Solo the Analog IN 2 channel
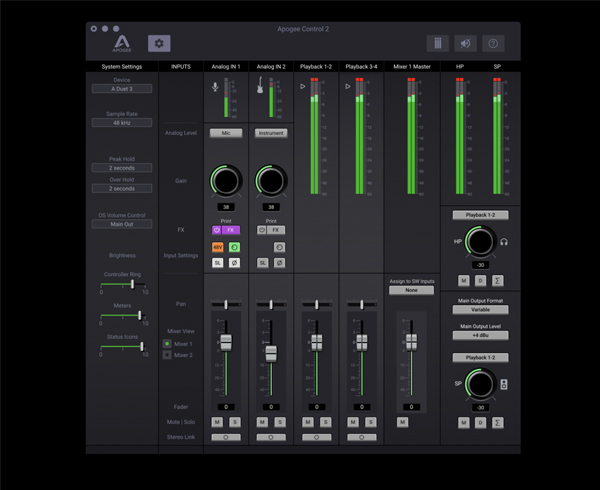Viewport: 600px width, 490px height. tap(280, 422)
